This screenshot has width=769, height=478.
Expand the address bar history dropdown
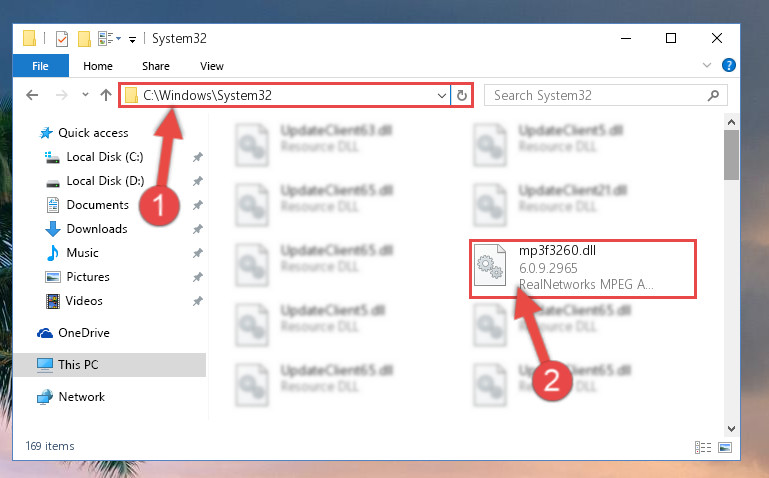pyautogui.click(x=441, y=96)
